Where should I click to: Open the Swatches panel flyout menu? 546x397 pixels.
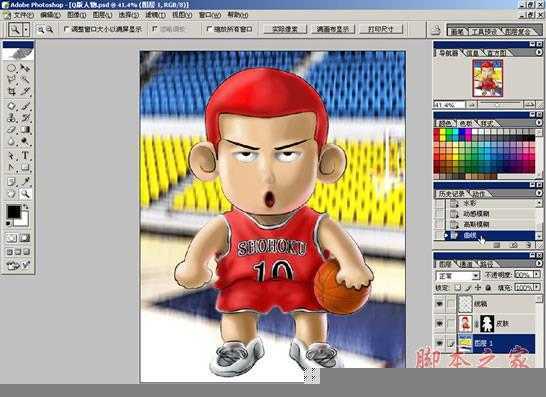(539, 123)
